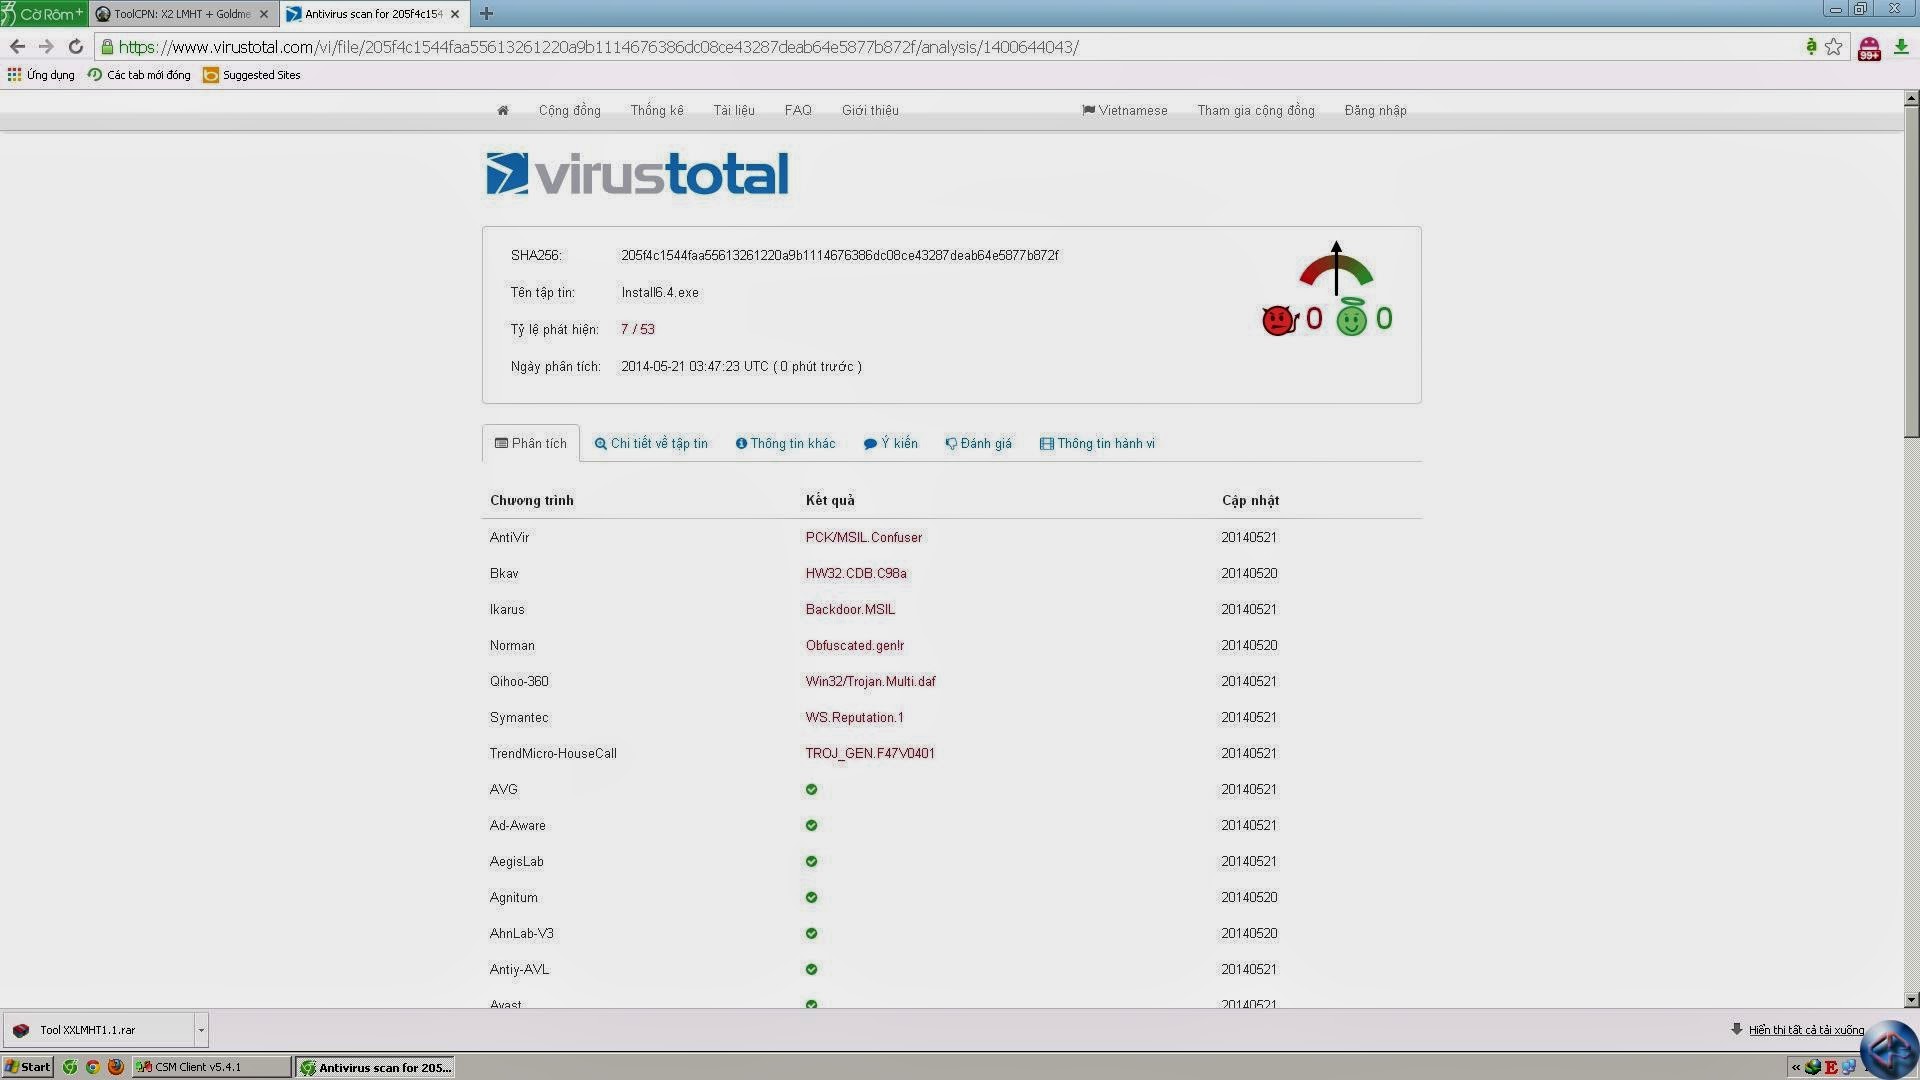Reload the current page

click(x=75, y=47)
